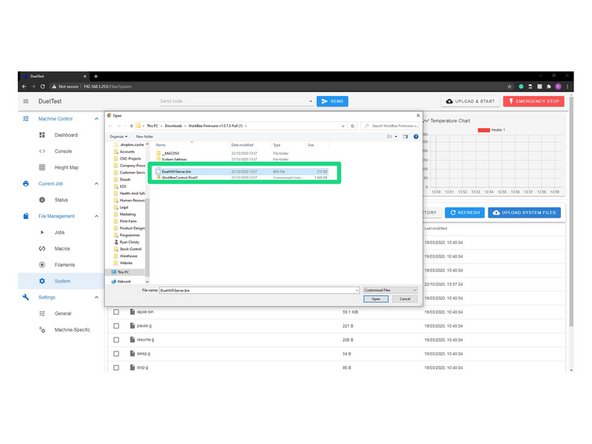Open General settings
Screen dimensions: 592x444
[63, 313]
